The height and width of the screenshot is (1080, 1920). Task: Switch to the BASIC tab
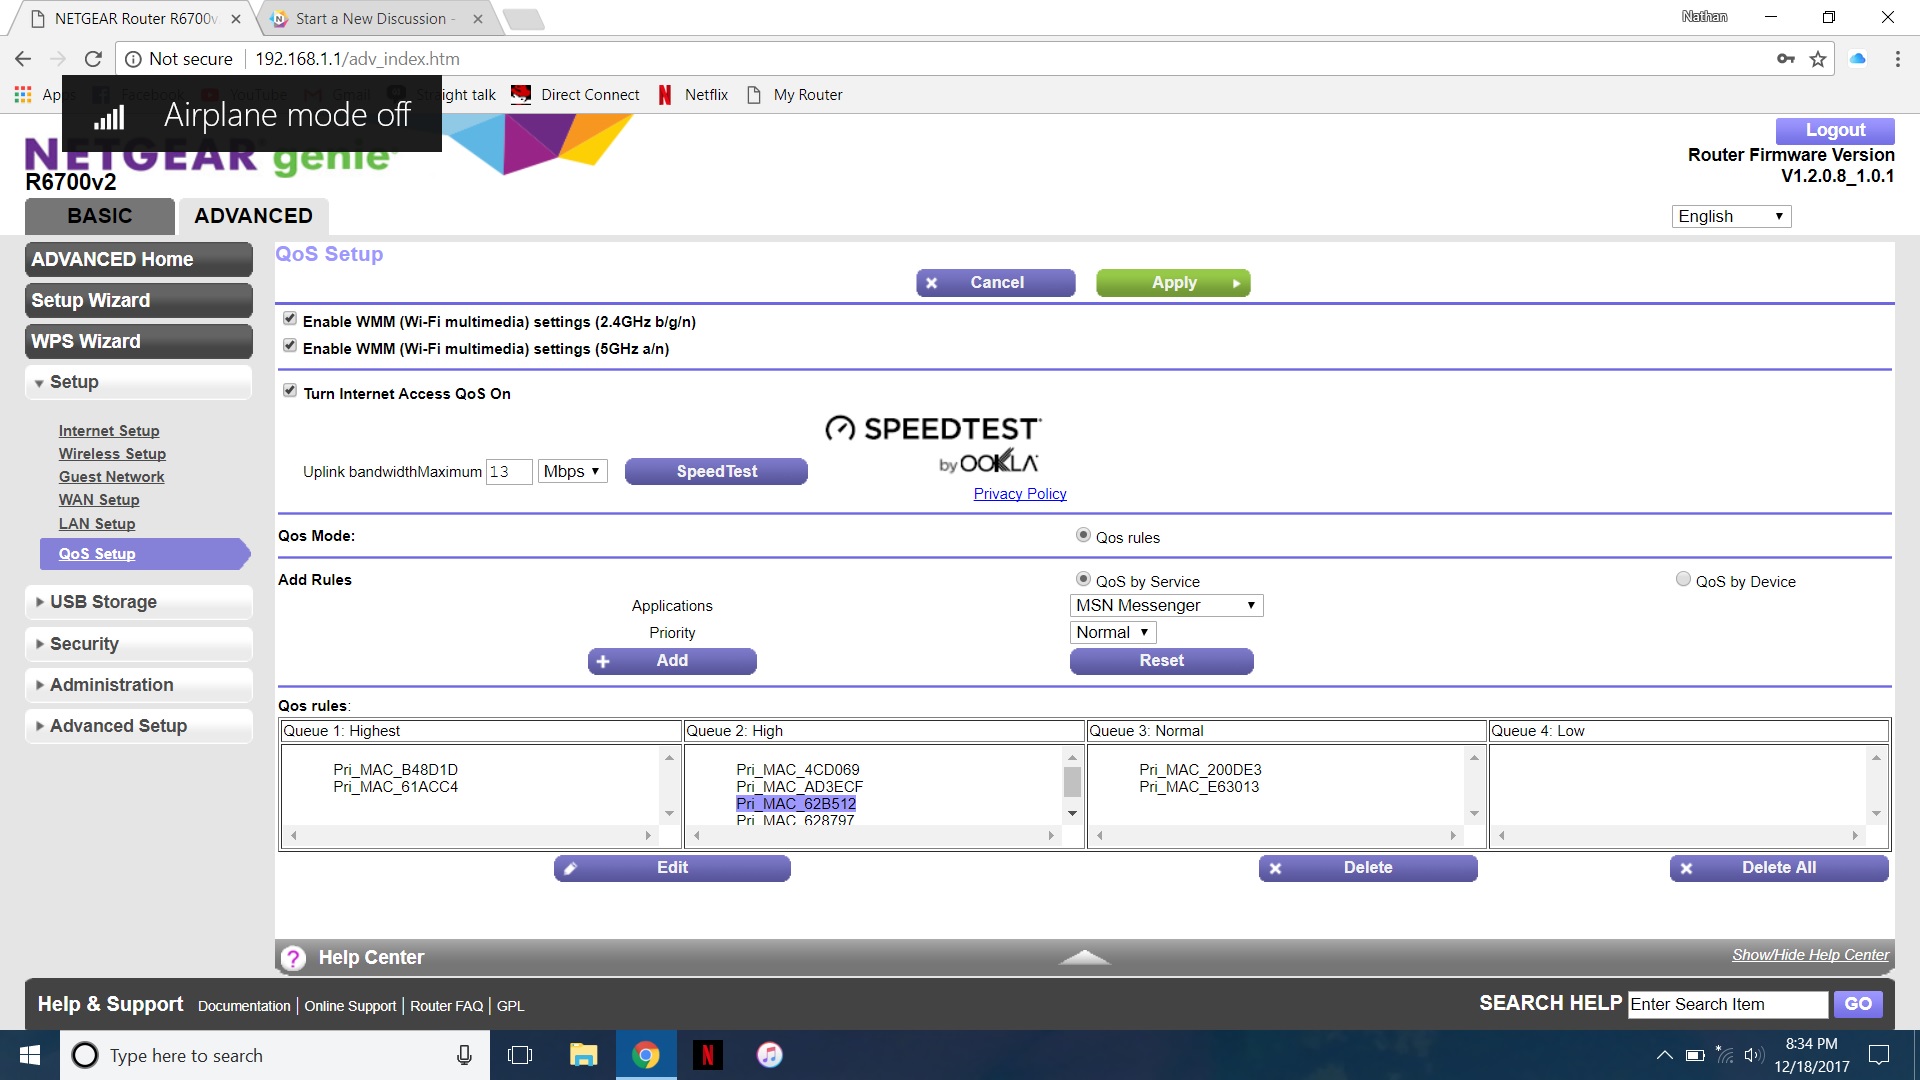99,216
